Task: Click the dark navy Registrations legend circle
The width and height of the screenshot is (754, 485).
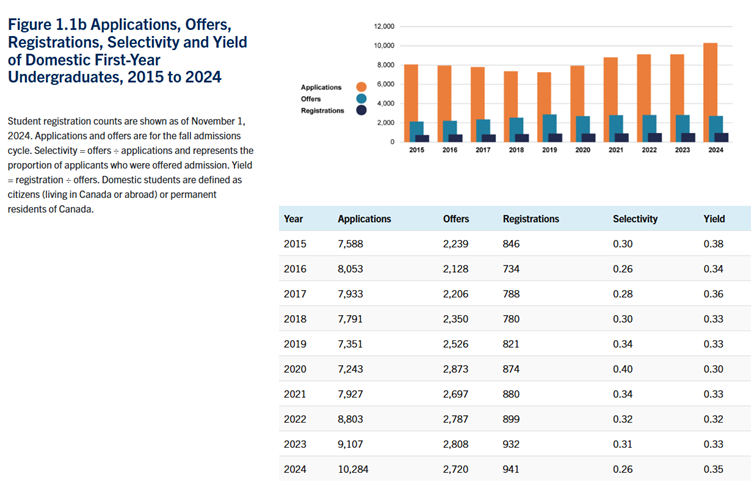Action: point(361,111)
